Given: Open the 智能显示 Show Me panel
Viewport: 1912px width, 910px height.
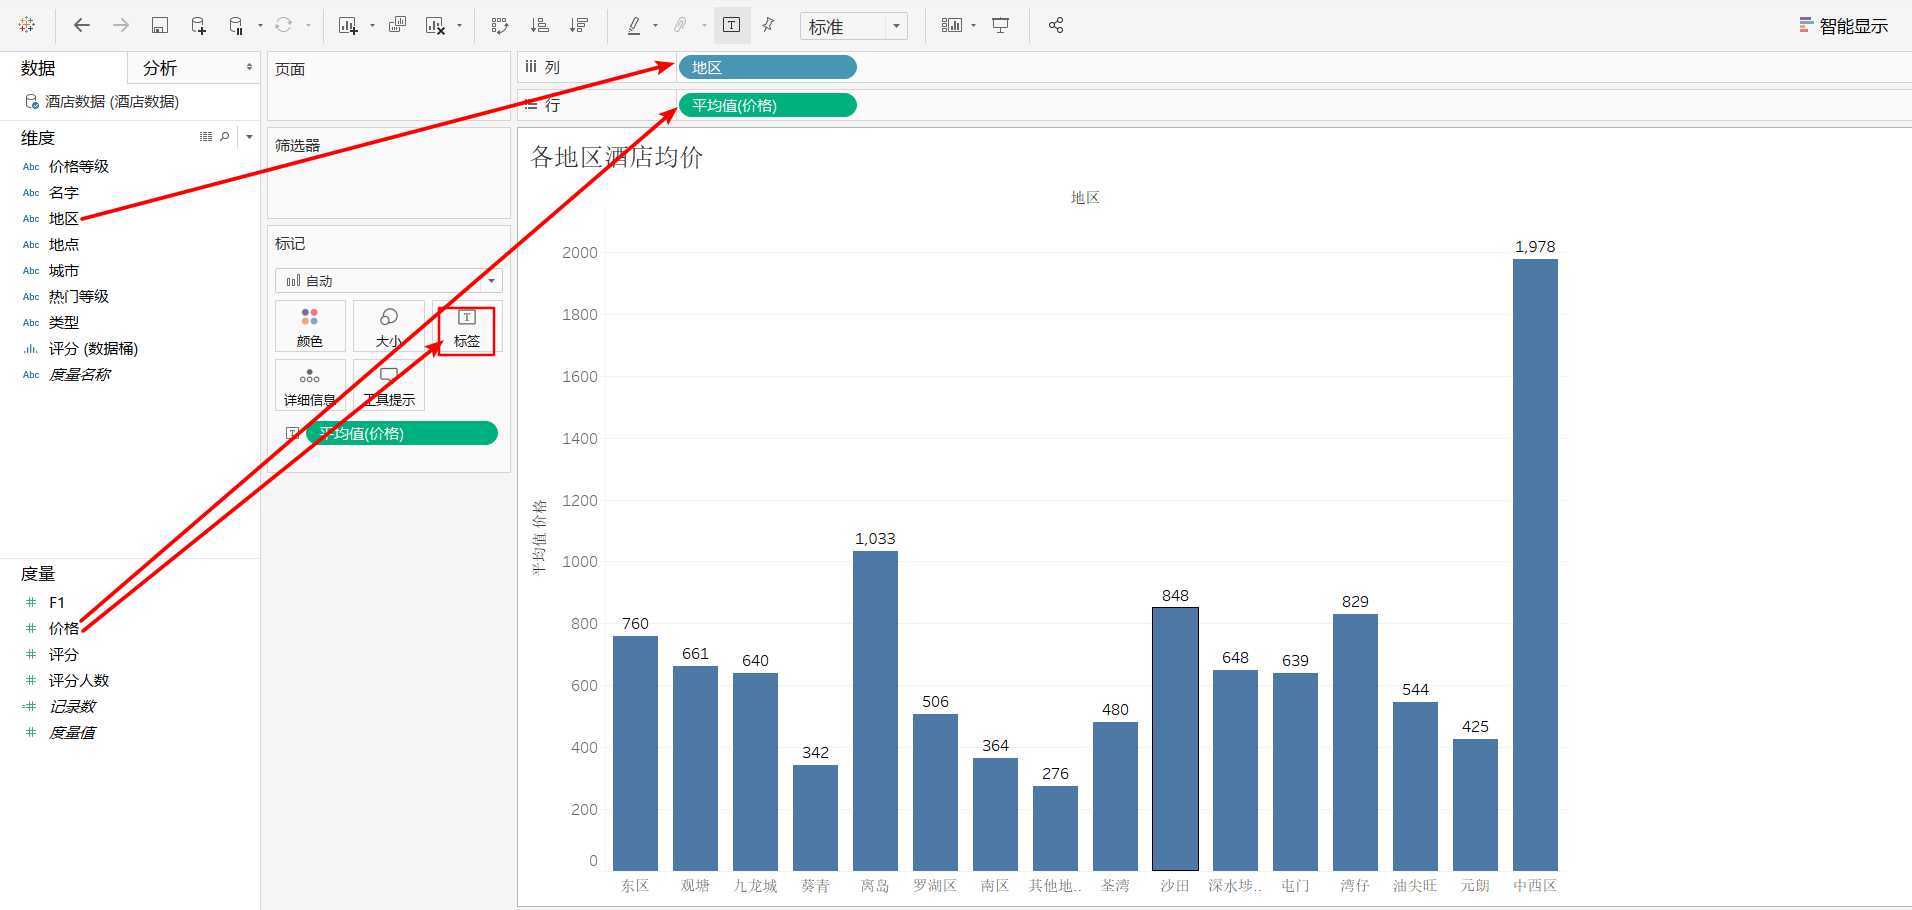Looking at the screenshot, I should [x=1843, y=26].
